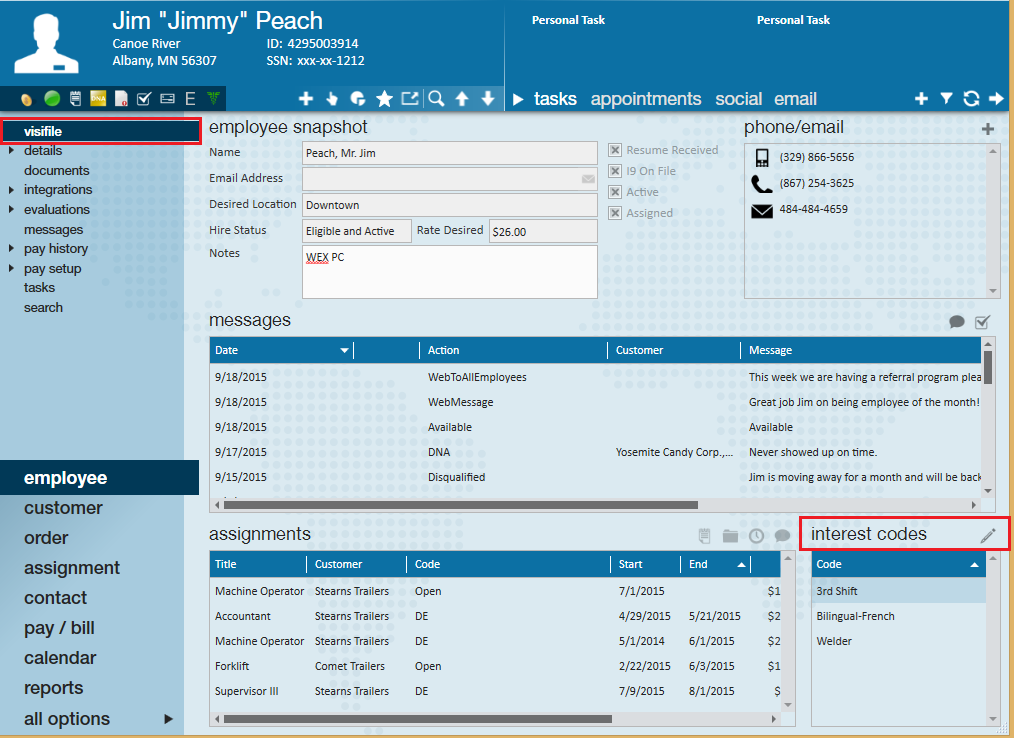
Task: Switch to the appointments tab
Action: point(645,99)
